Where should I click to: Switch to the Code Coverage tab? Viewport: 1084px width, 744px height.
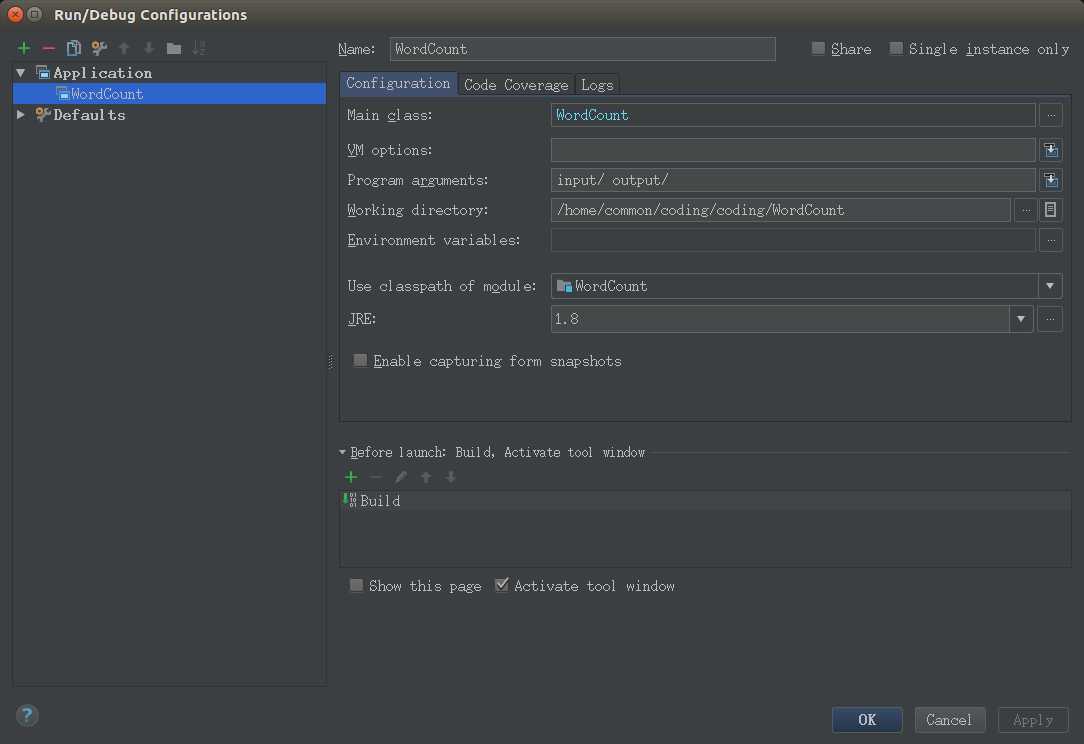point(516,85)
